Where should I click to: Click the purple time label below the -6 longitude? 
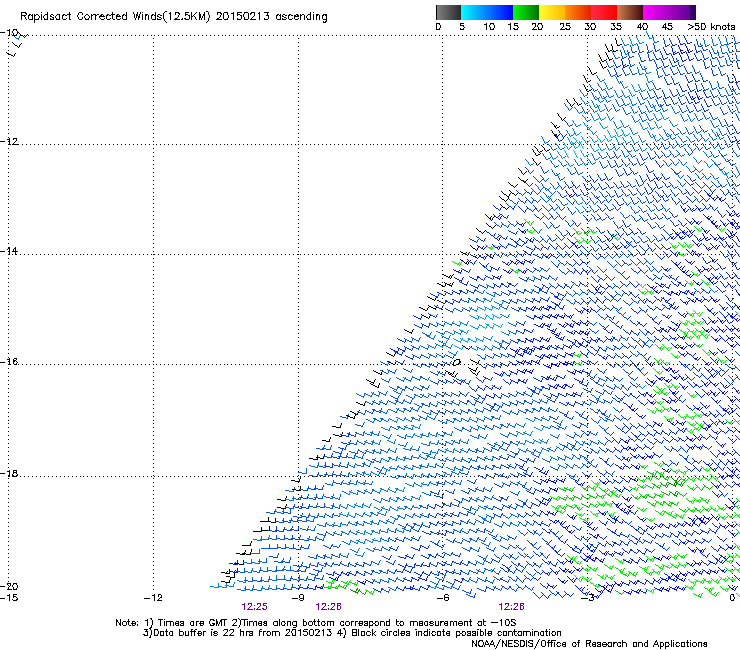tap(511, 607)
